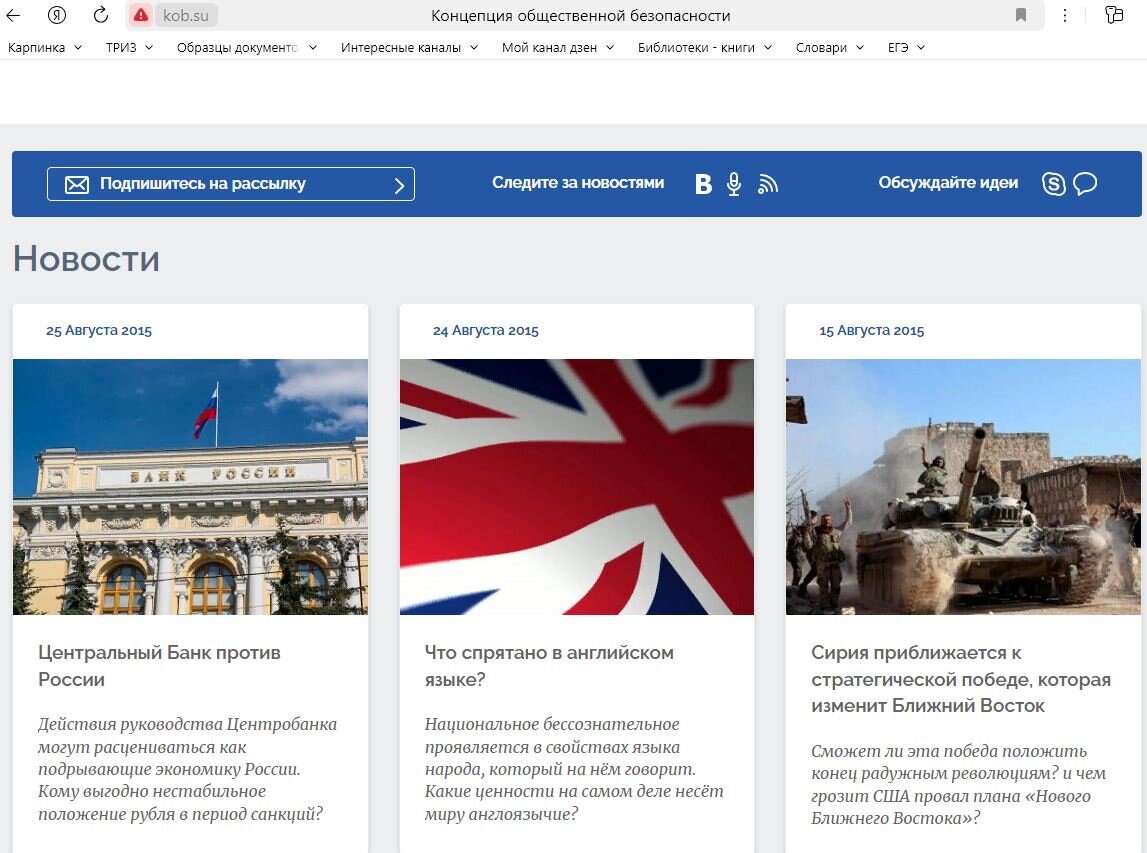Open article Центральный Банк против России
The height and width of the screenshot is (853, 1147).
pyautogui.click(x=159, y=666)
